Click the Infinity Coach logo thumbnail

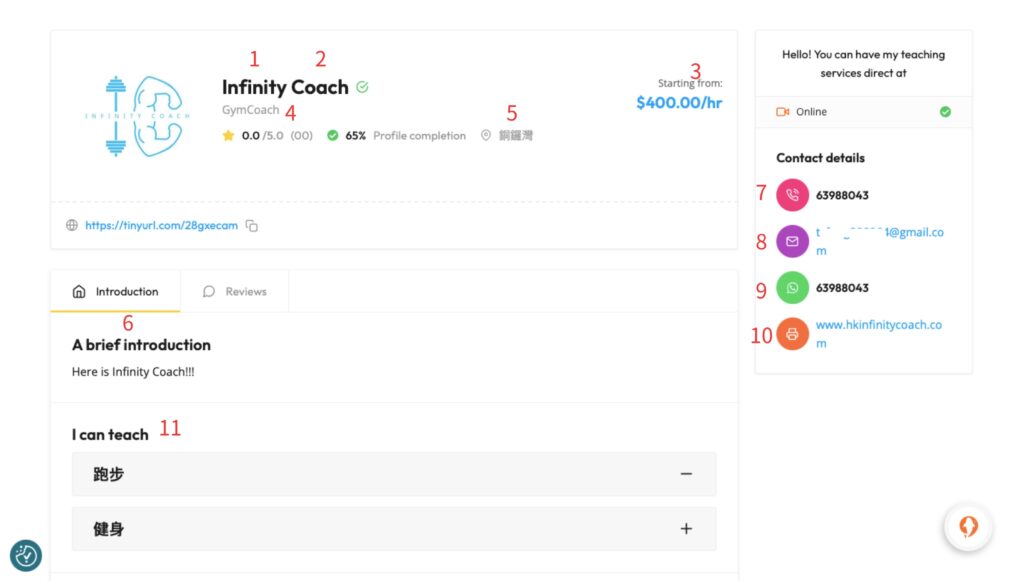coord(137,116)
